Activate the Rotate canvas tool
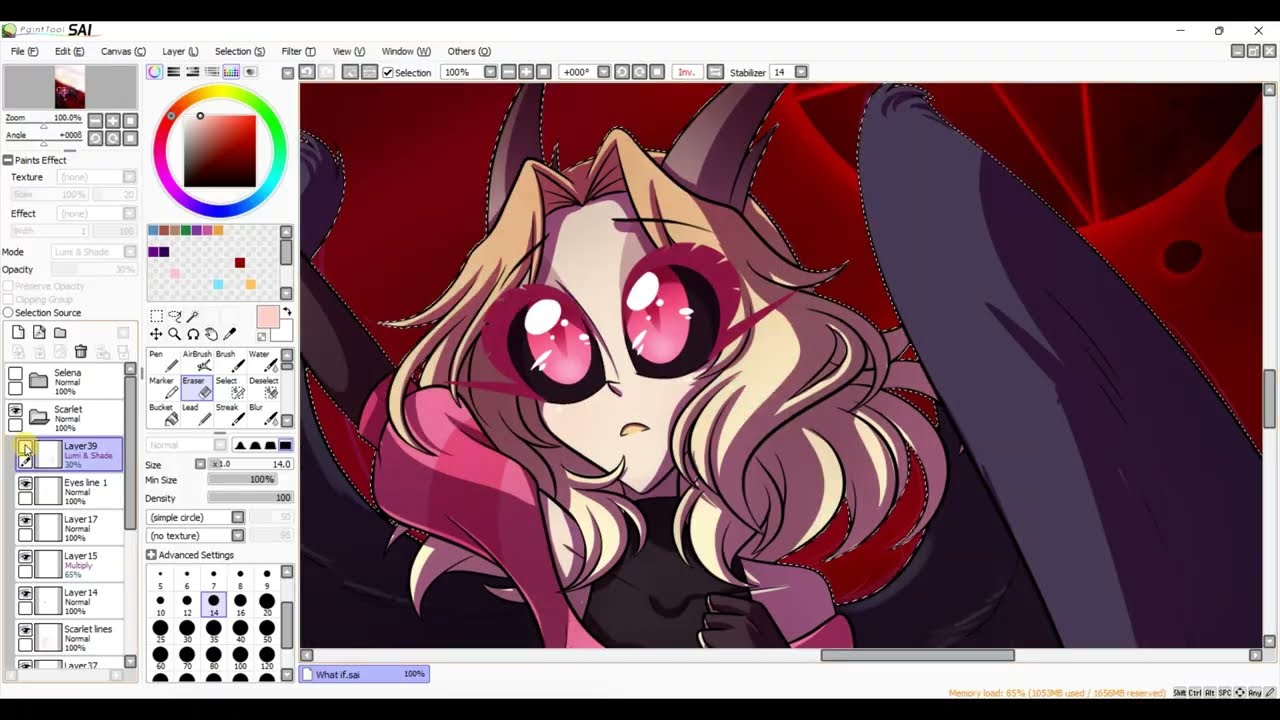Image resolution: width=1280 pixels, height=720 pixels. click(x=193, y=334)
